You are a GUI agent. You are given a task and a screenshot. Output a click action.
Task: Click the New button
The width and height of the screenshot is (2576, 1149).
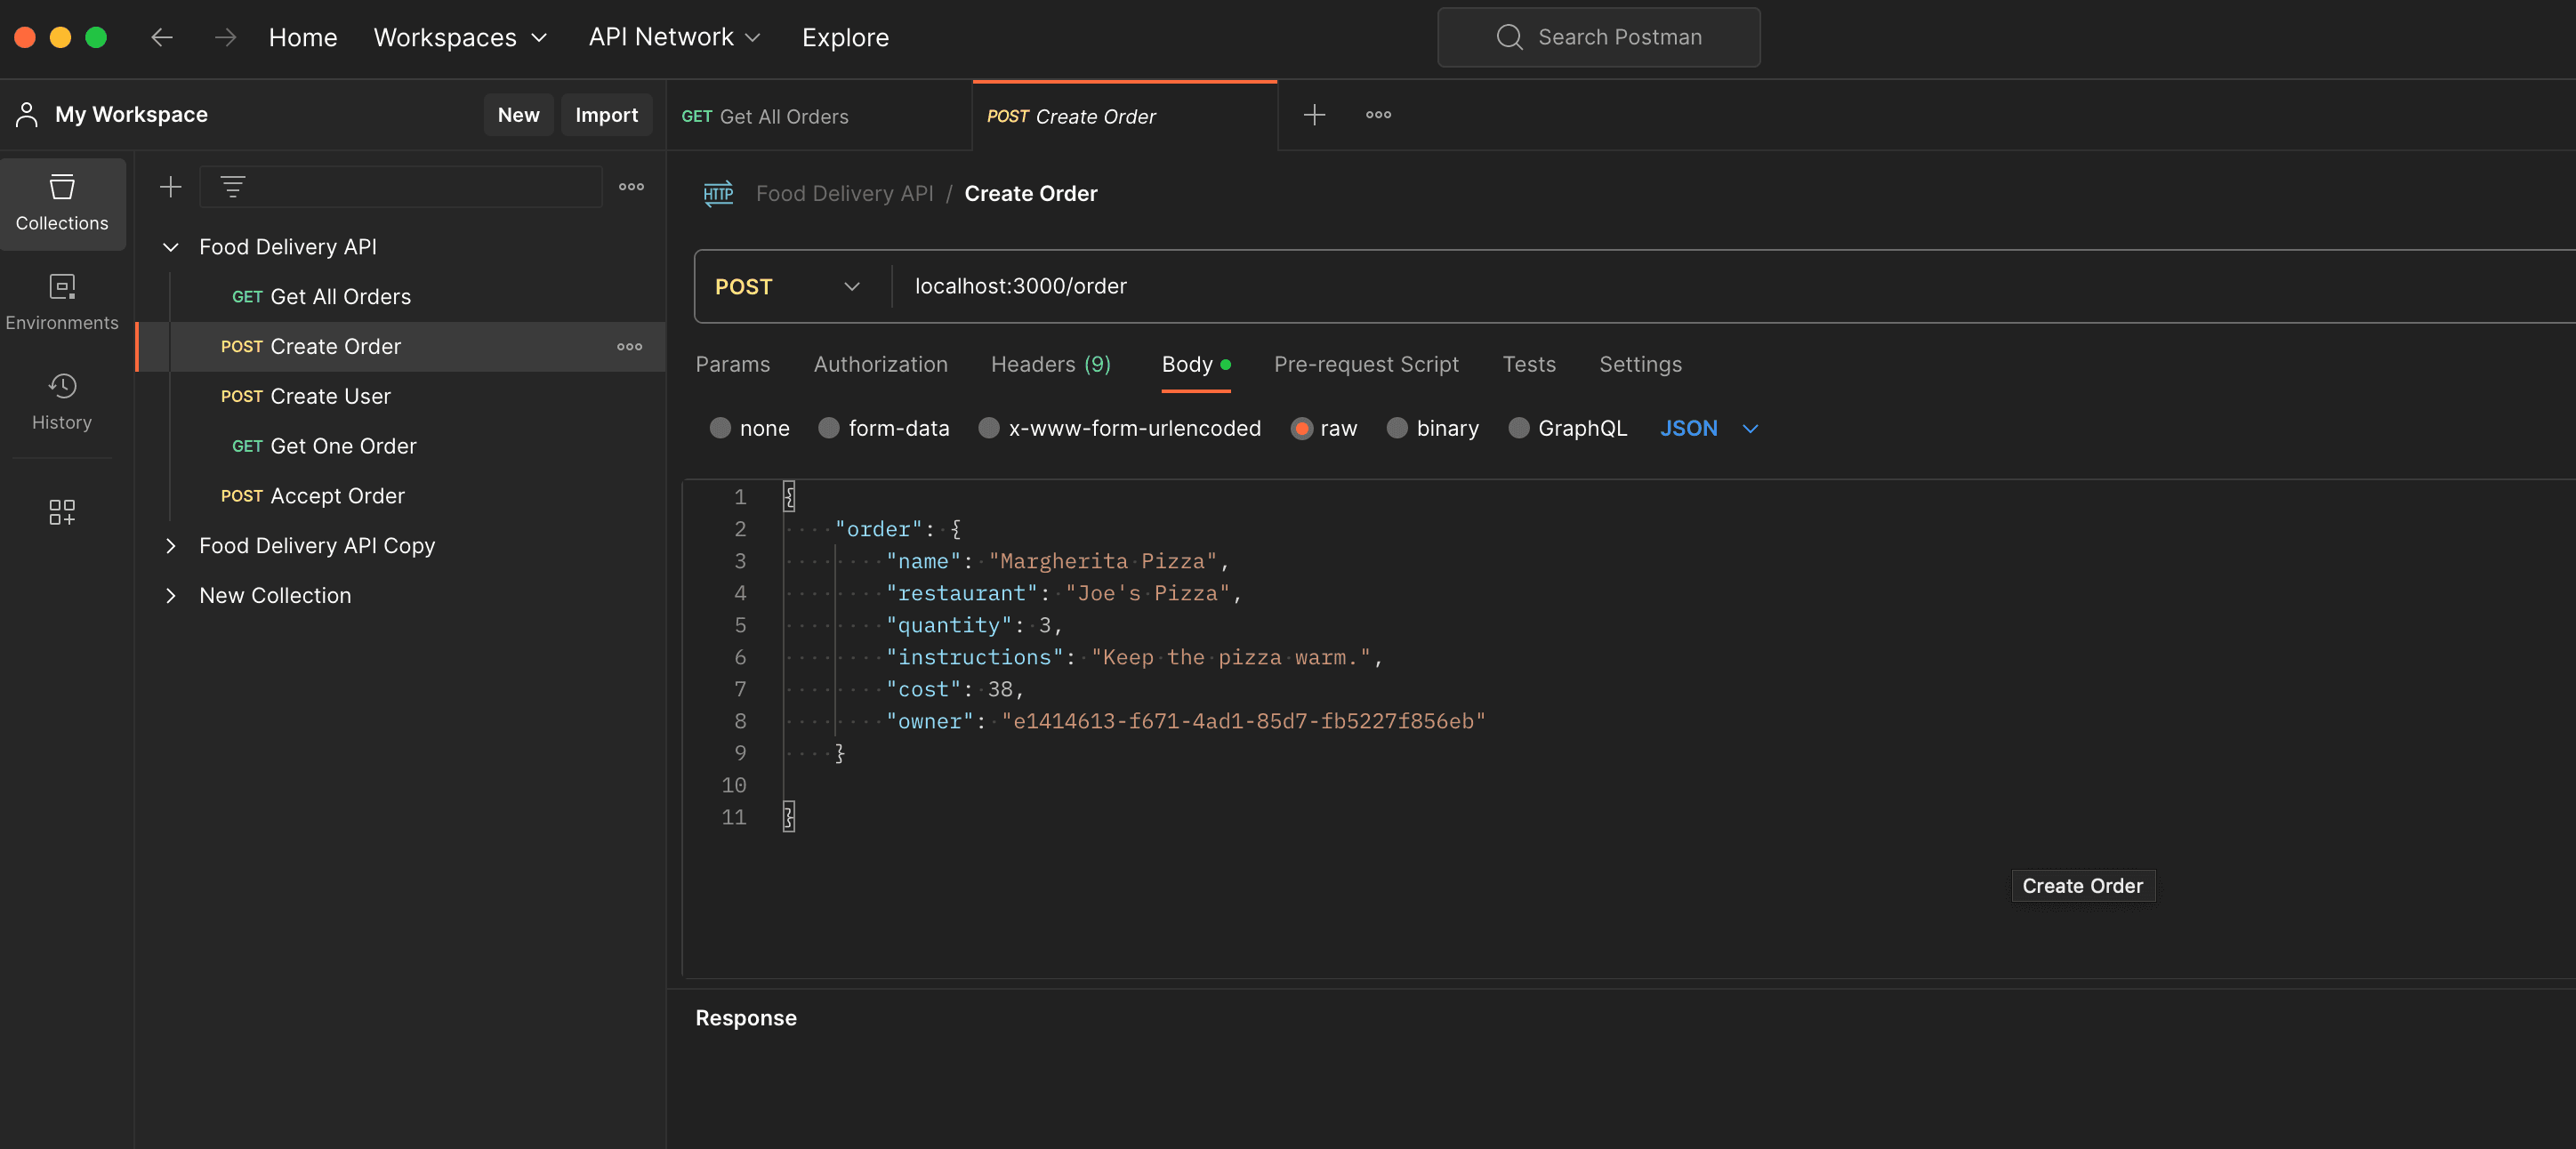pos(518,115)
